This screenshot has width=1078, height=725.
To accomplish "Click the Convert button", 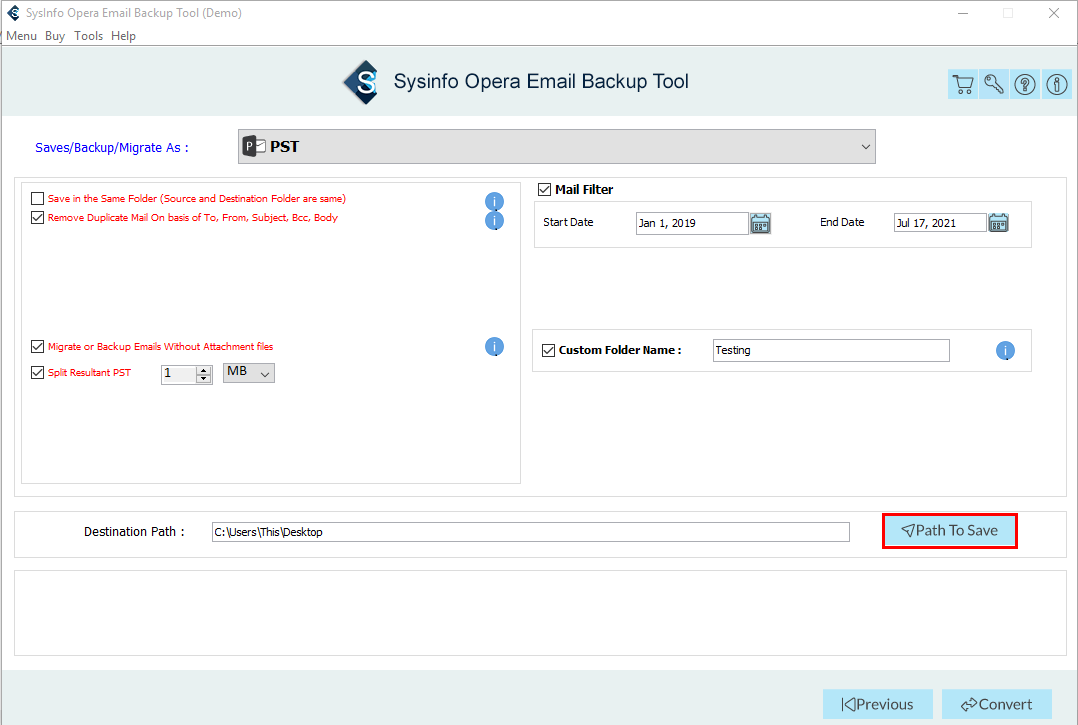I will [996, 704].
